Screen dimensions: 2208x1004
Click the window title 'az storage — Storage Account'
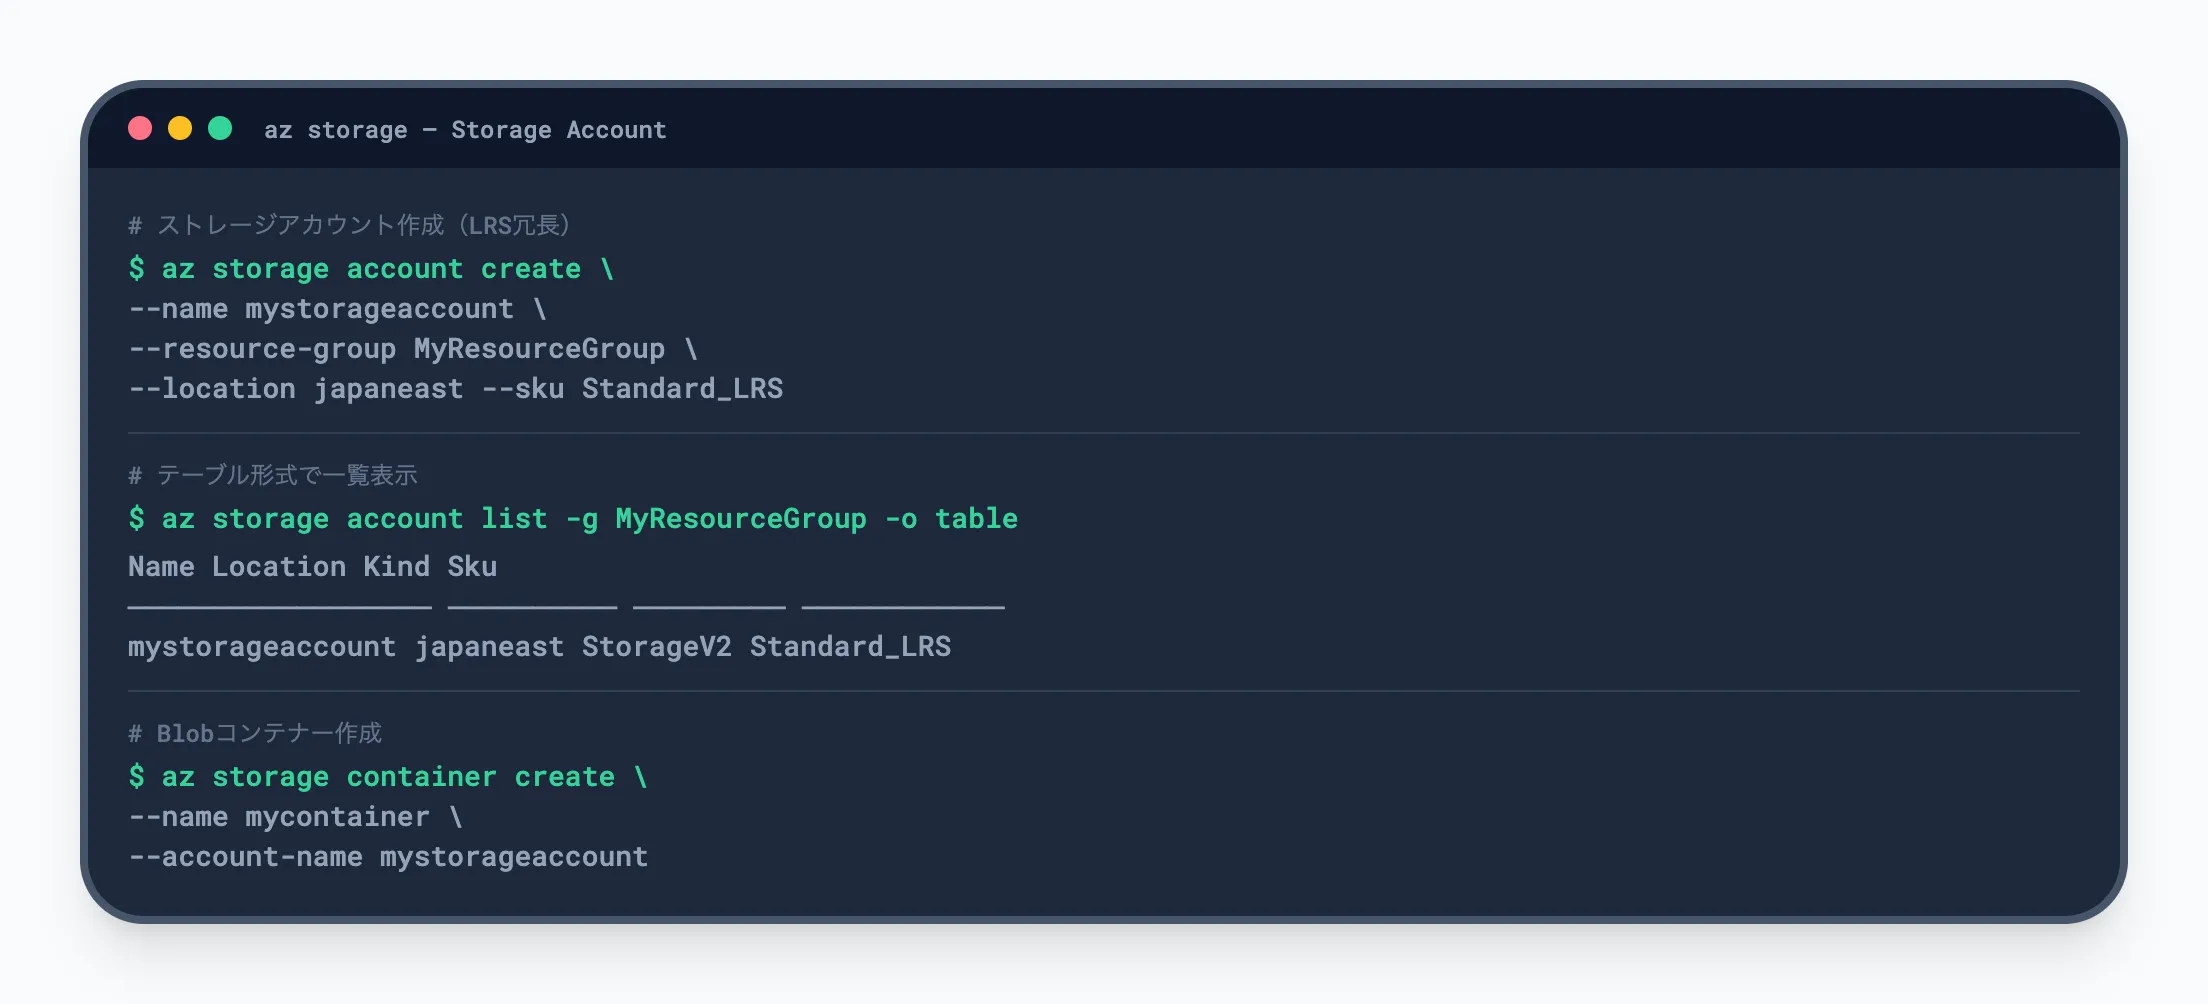click(465, 130)
